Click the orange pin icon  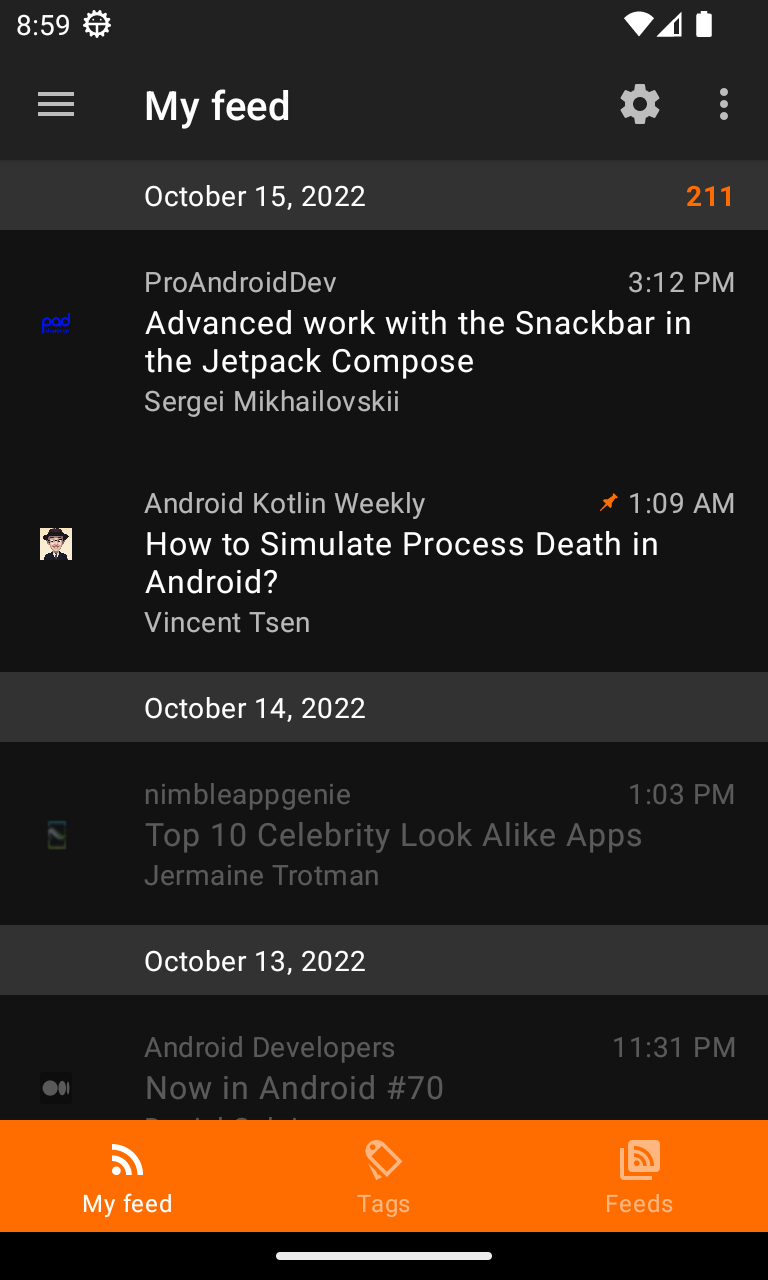(608, 502)
